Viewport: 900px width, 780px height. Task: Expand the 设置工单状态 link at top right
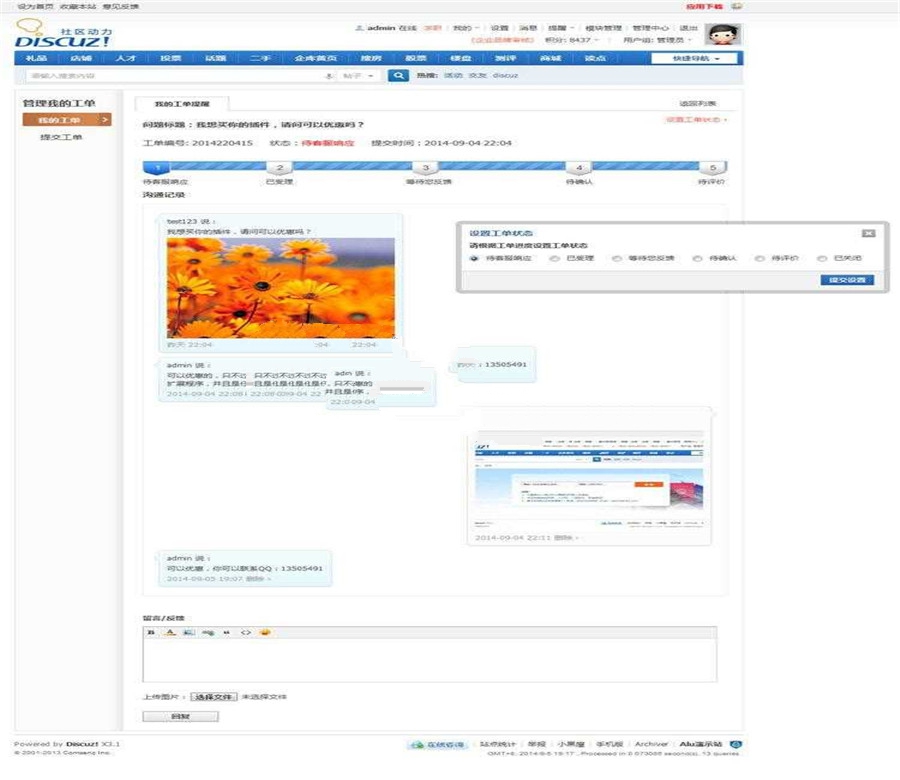pyautogui.click(x=696, y=120)
